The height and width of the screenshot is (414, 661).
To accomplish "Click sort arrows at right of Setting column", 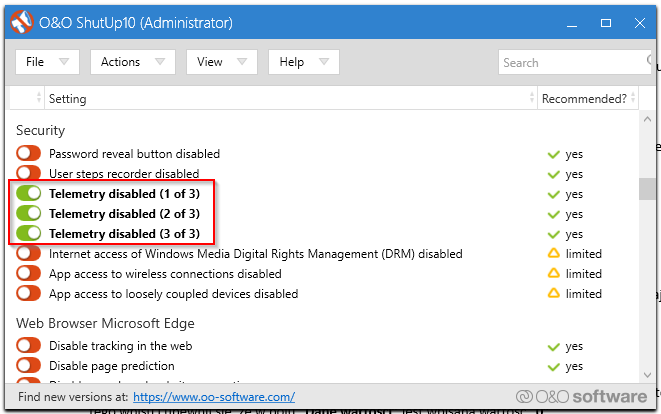I will (x=532, y=97).
